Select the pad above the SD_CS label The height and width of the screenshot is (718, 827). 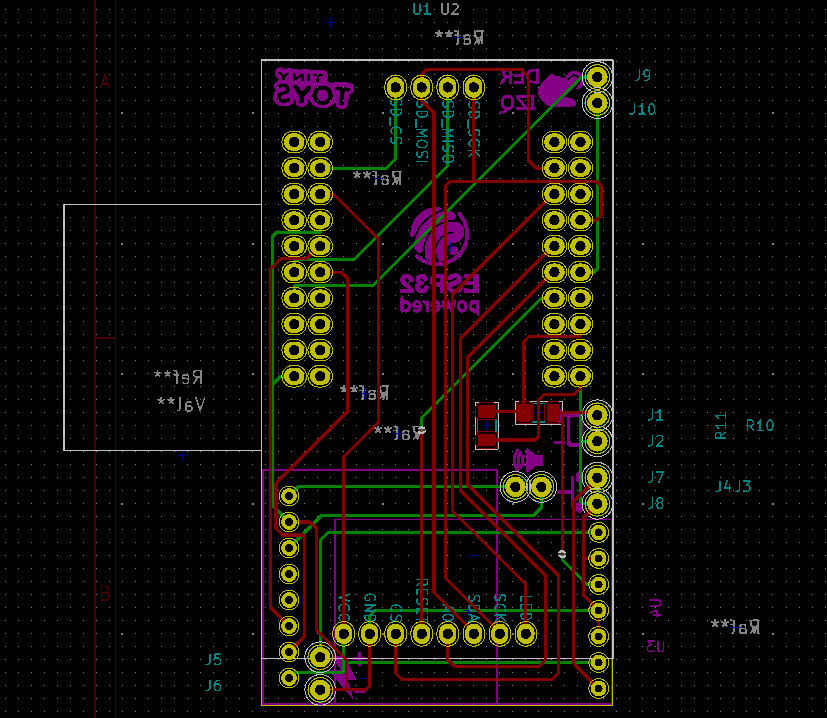[396, 88]
